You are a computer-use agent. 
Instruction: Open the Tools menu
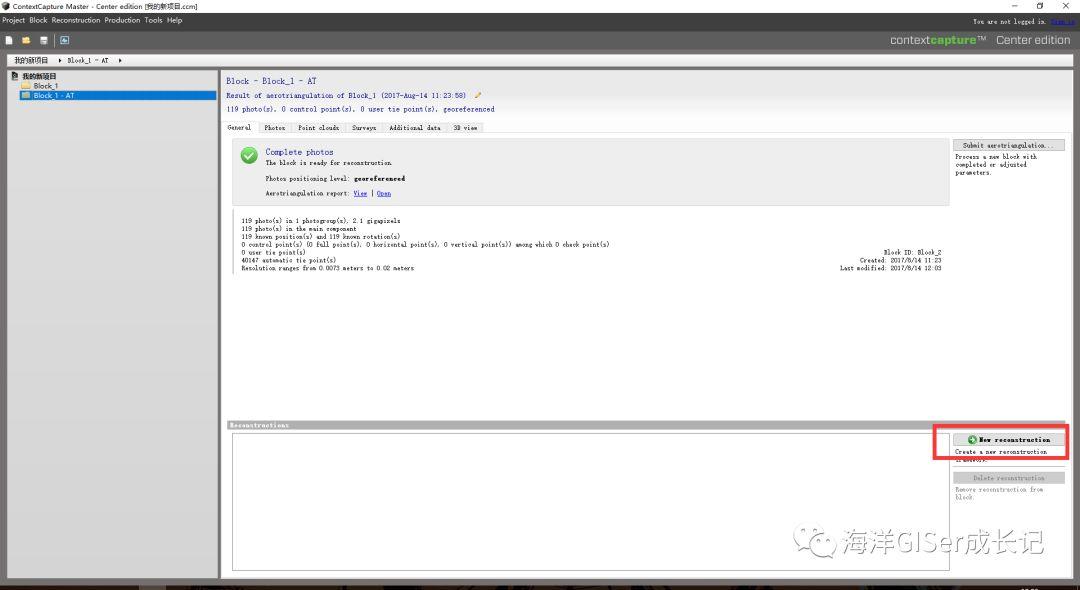154,20
